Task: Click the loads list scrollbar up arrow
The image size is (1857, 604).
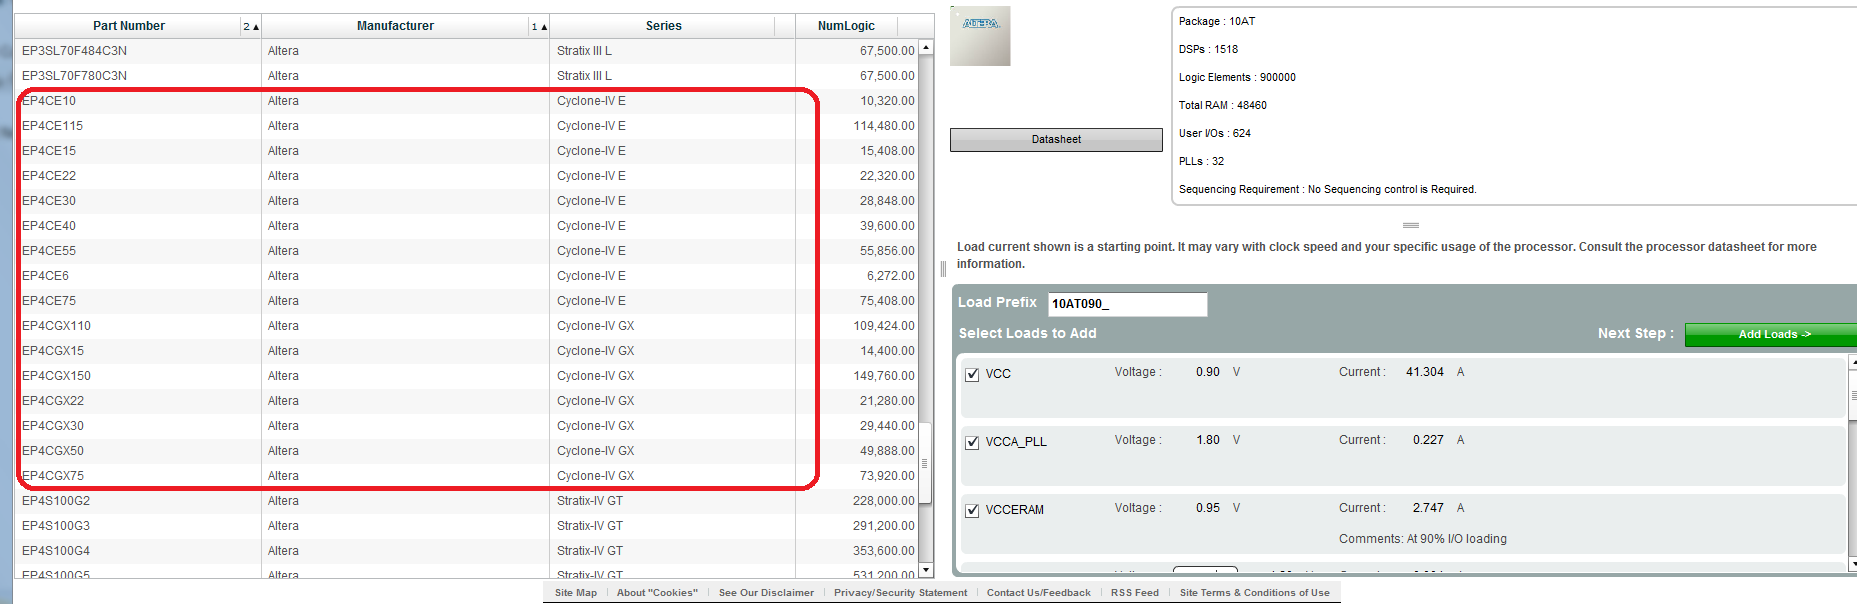Action: (x=1853, y=363)
